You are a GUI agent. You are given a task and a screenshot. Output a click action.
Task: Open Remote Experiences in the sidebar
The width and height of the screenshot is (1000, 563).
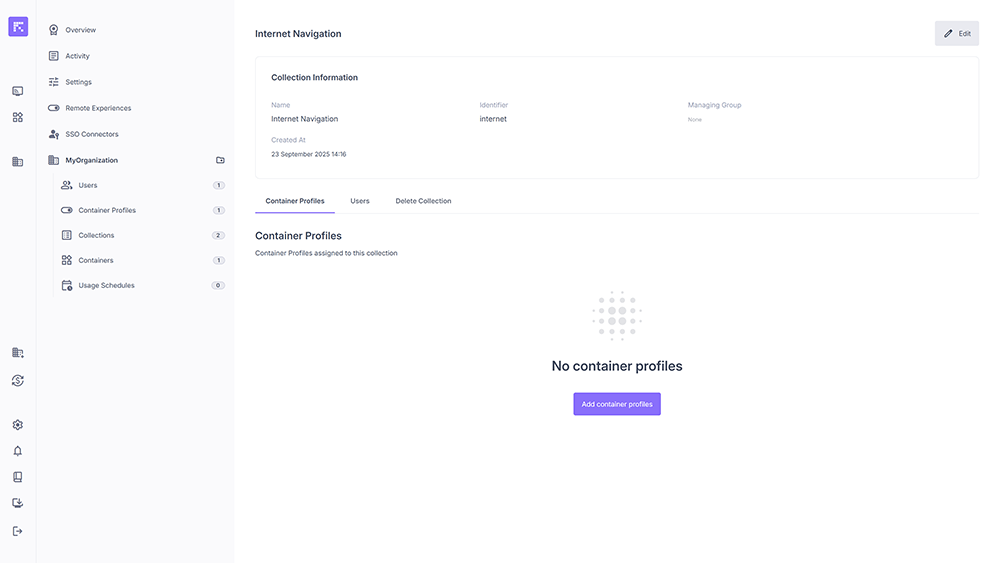pos(98,108)
